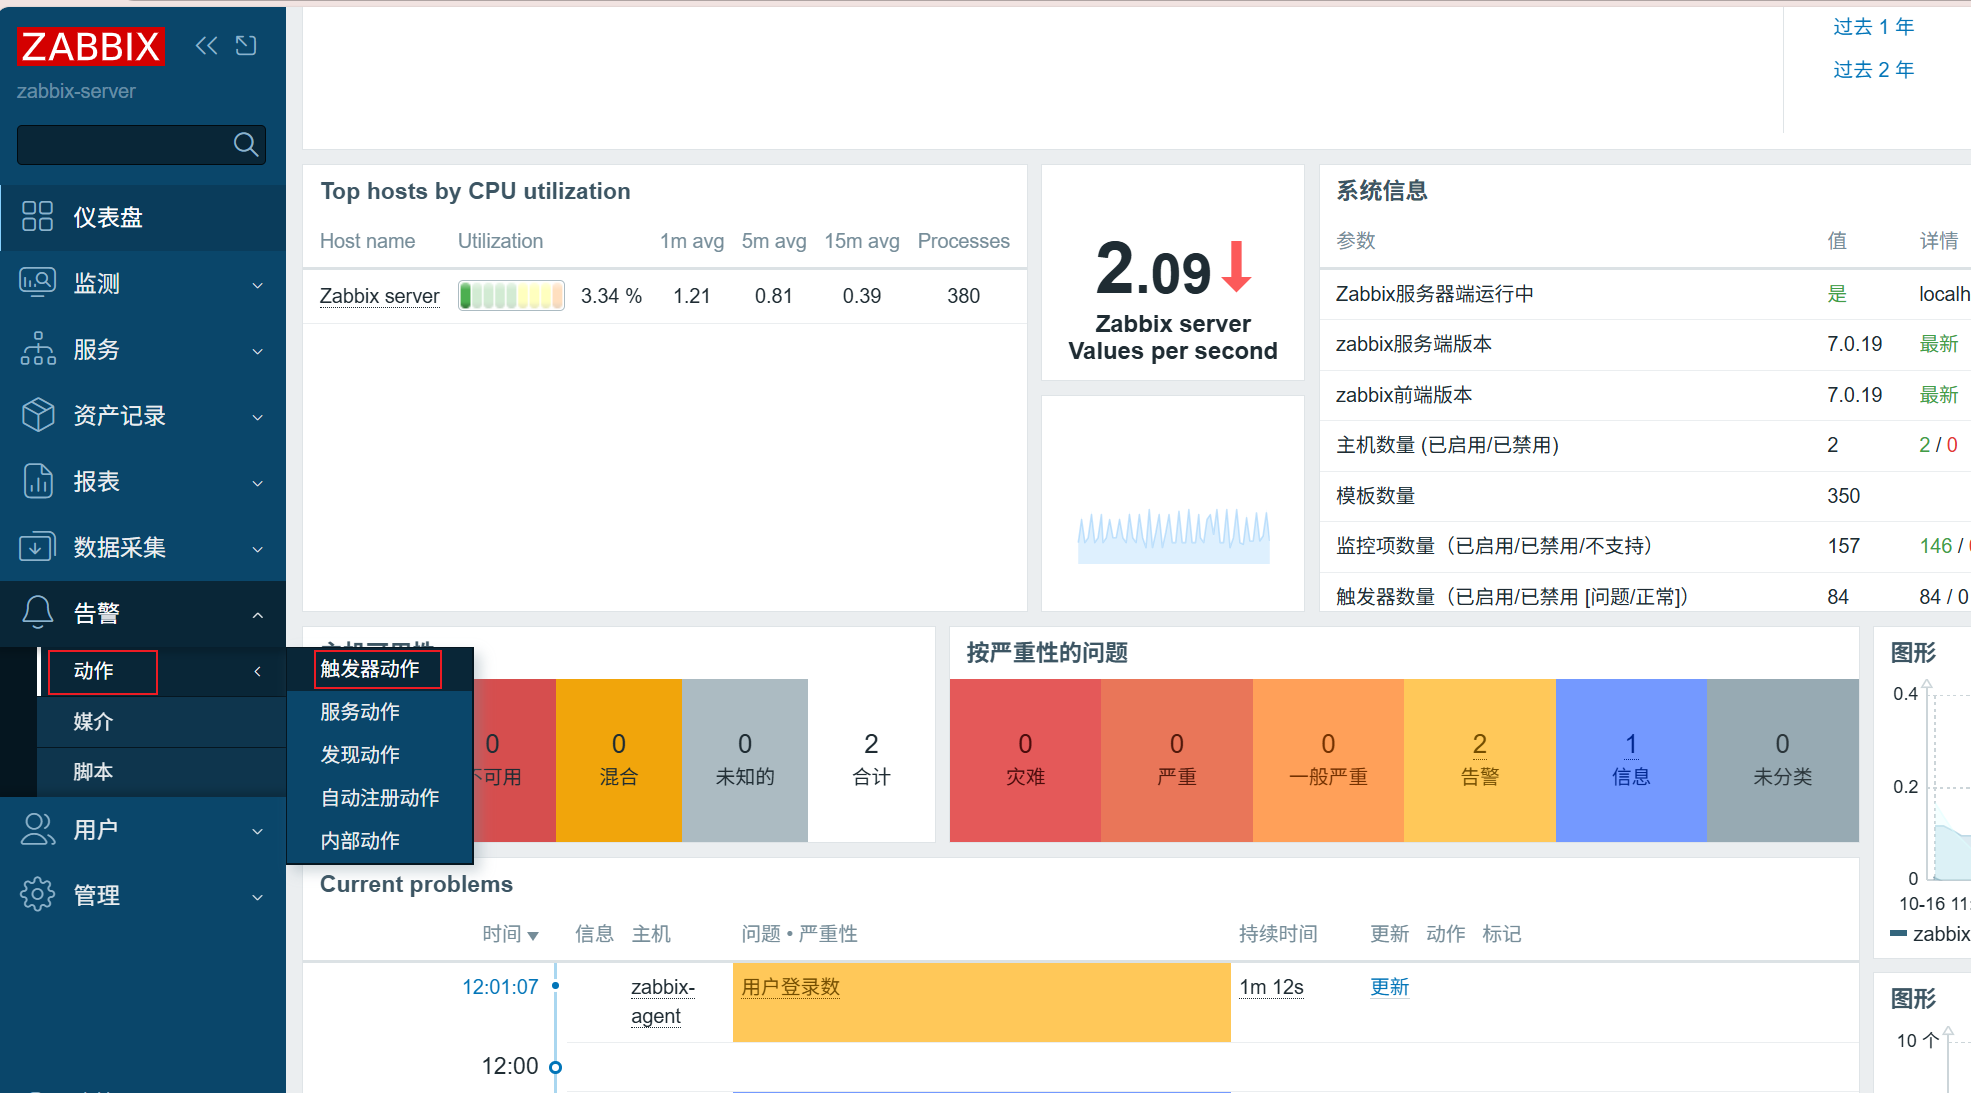This screenshot has height=1093, width=1971.
Task: Click the 混合 availability tile
Action: click(619, 760)
